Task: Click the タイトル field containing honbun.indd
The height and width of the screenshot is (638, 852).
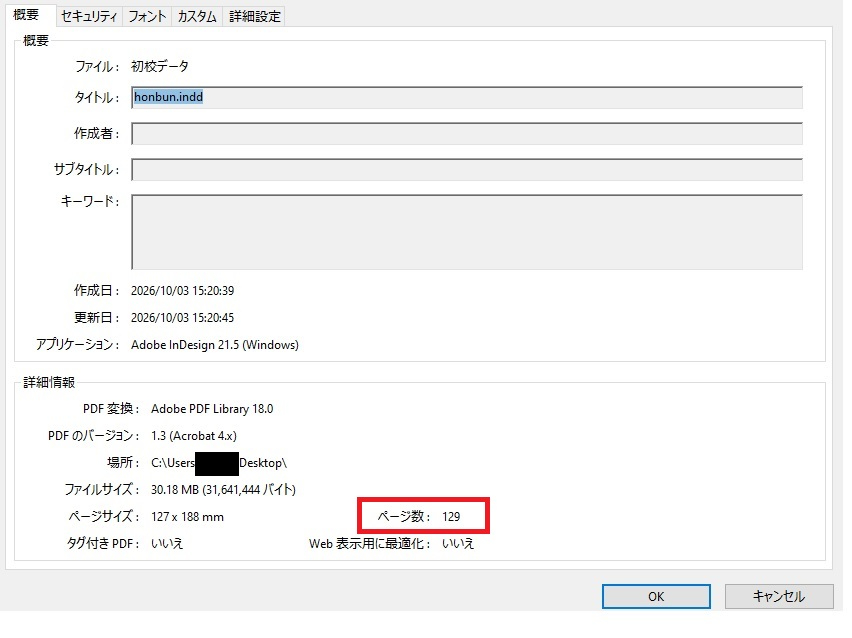Action: click(x=467, y=97)
